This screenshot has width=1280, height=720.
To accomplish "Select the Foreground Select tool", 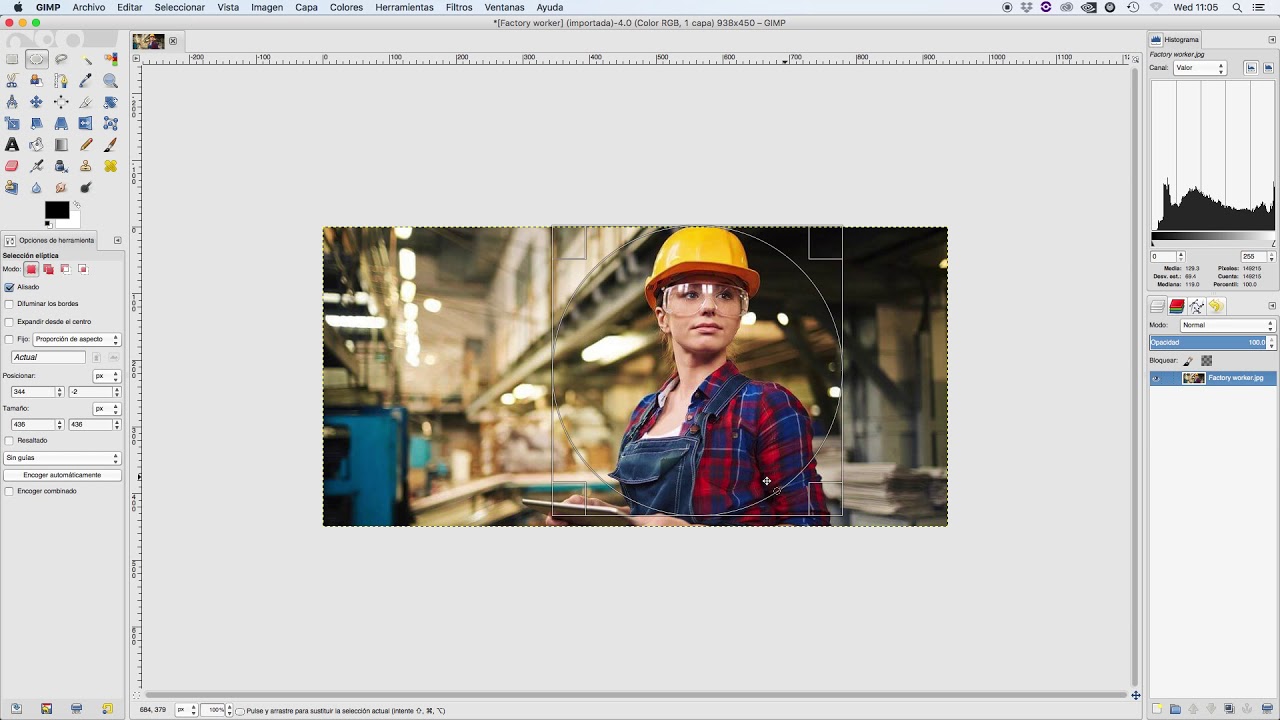I will (36, 81).
